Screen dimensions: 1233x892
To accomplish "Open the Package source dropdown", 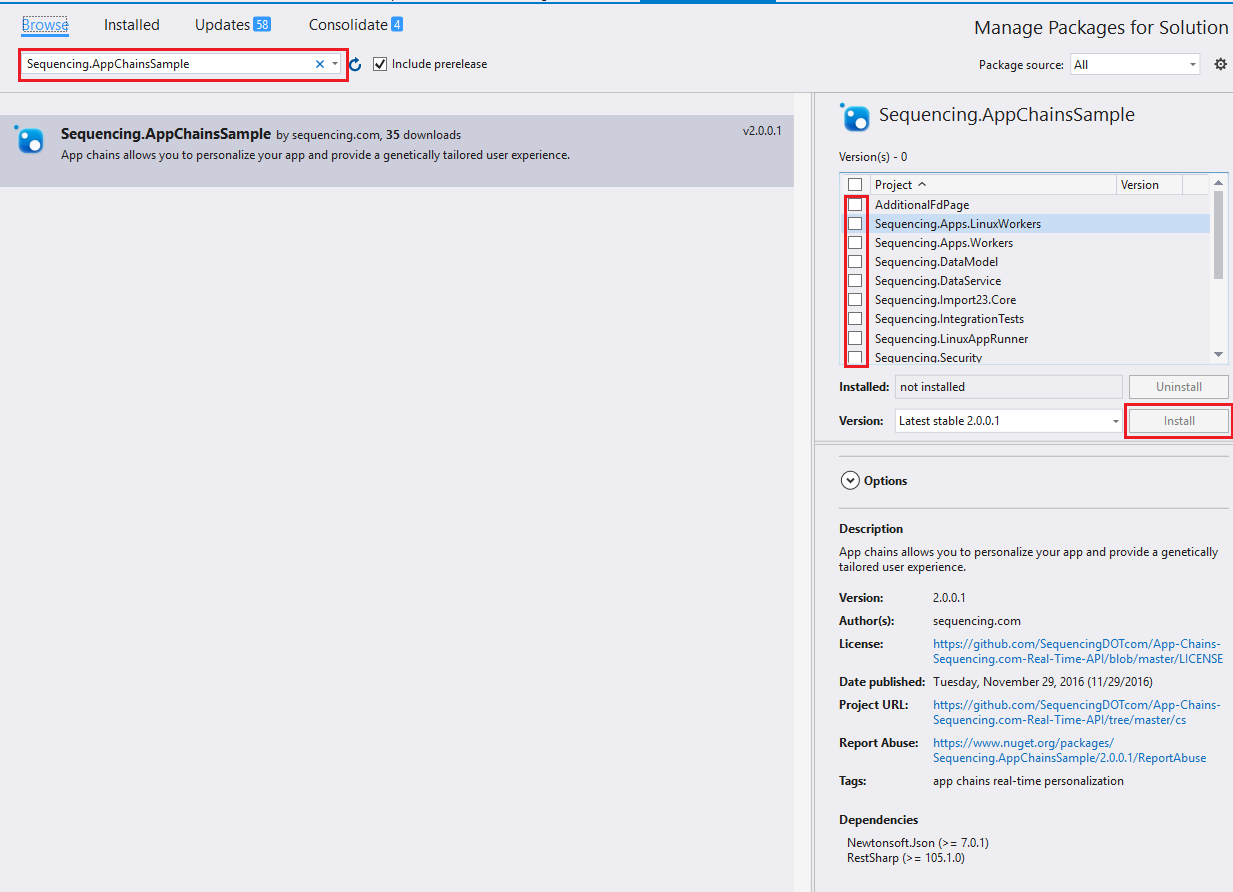I will coord(1134,65).
